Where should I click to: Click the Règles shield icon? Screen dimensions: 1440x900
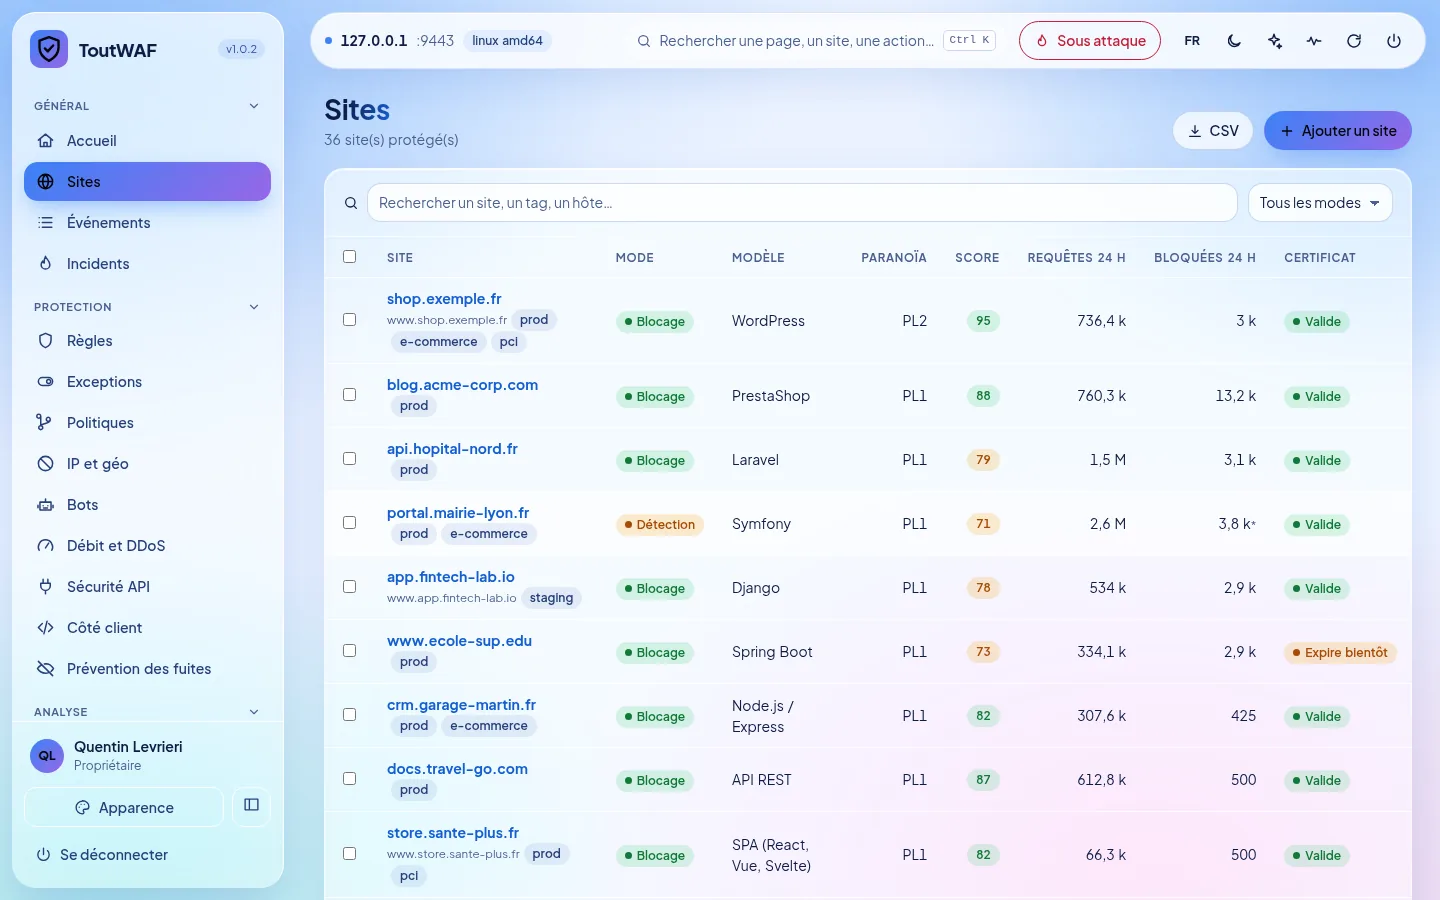(45, 341)
